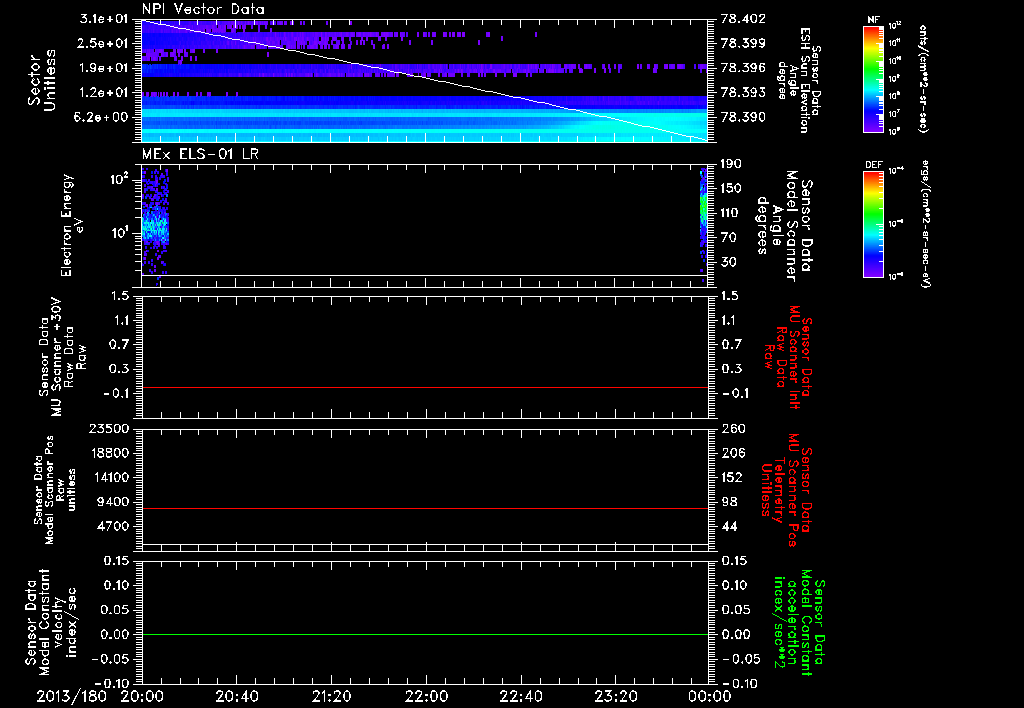
Task: Click the NF color bar gradient
Action: click(873, 78)
